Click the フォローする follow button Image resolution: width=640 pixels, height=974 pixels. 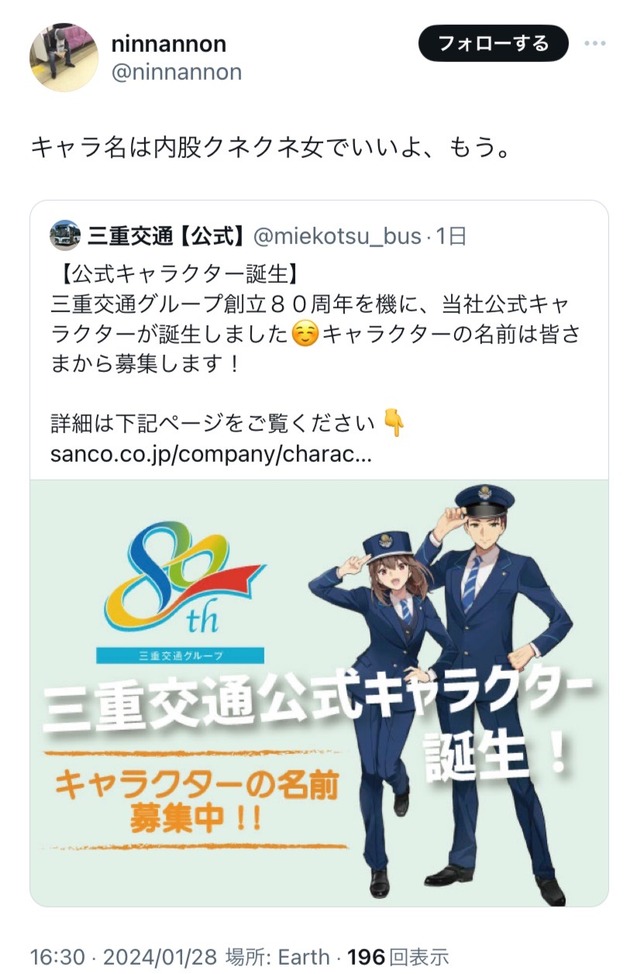493,43
